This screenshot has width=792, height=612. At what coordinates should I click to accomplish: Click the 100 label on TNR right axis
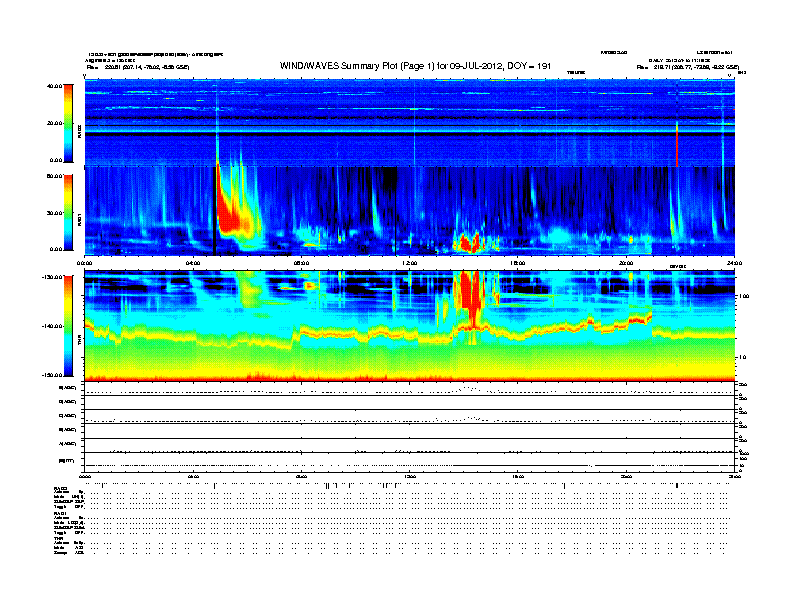click(x=744, y=296)
